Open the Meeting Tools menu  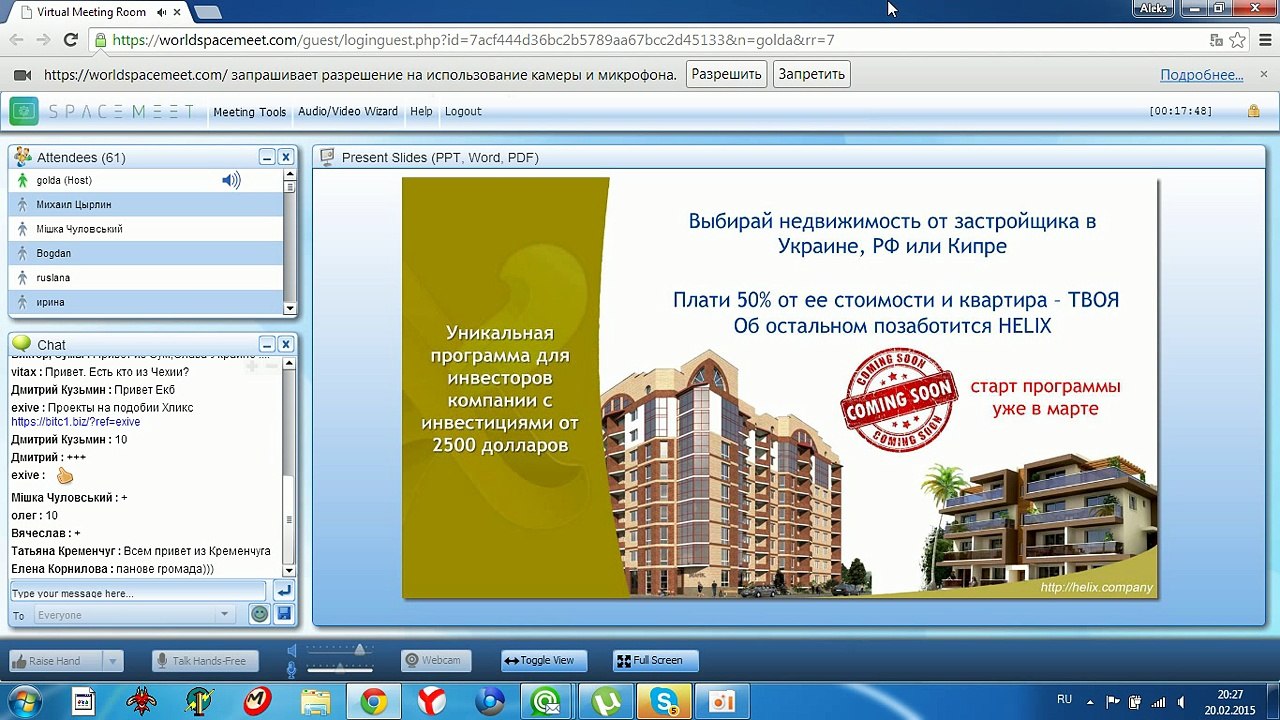(x=250, y=112)
